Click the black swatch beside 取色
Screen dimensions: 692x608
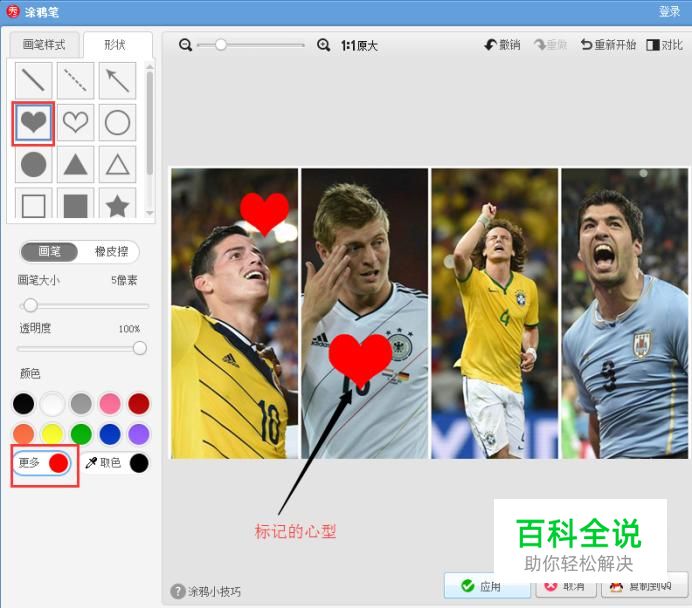pyautogui.click(x=139, y=463)
